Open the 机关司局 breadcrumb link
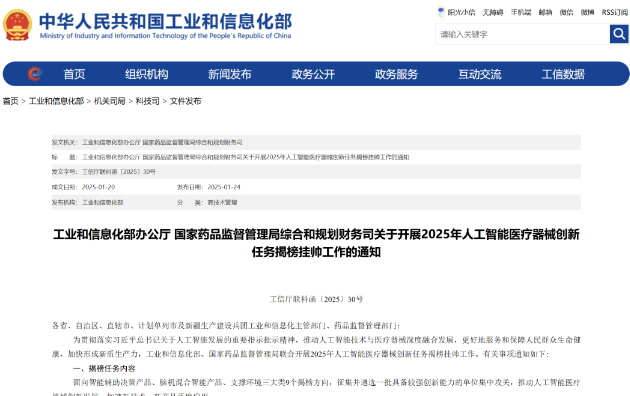 pyautogui.click(x=110, y=101)
